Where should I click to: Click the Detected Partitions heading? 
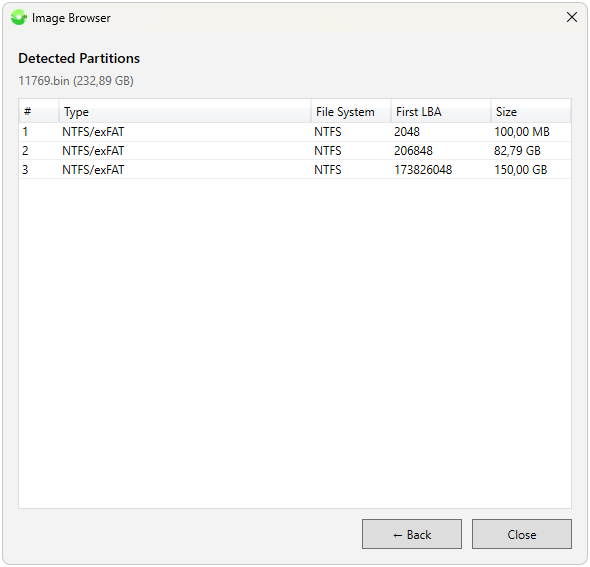(79, 58)
